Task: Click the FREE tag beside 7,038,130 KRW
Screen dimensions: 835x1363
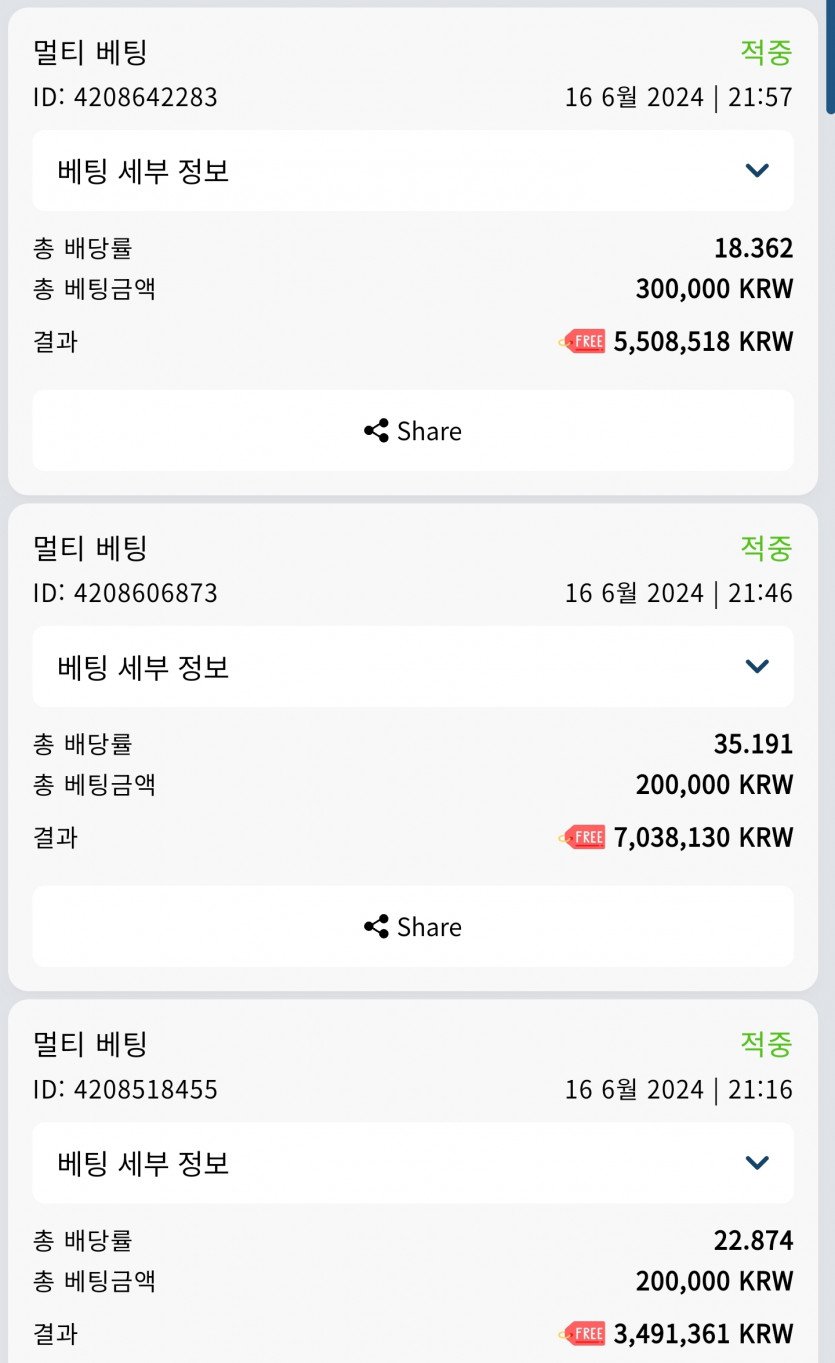Action: 583,837
